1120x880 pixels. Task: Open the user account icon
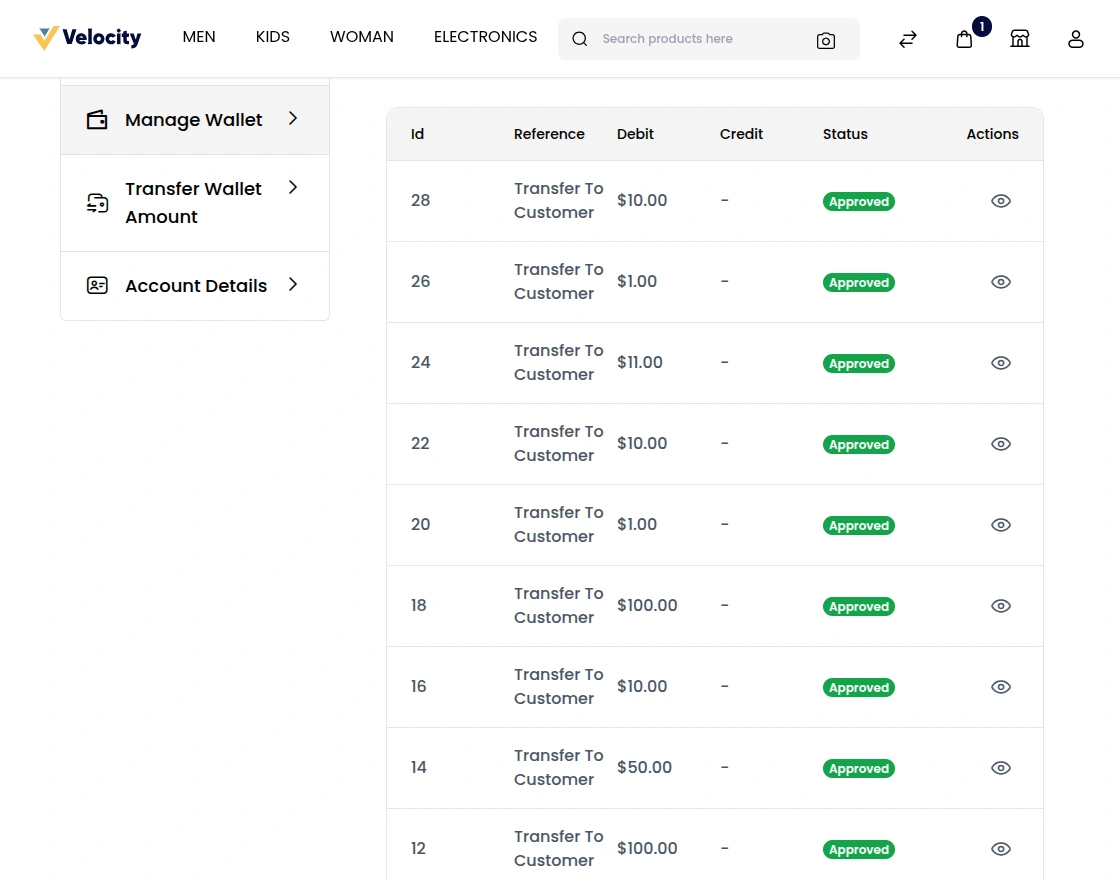coord(1076,39)
